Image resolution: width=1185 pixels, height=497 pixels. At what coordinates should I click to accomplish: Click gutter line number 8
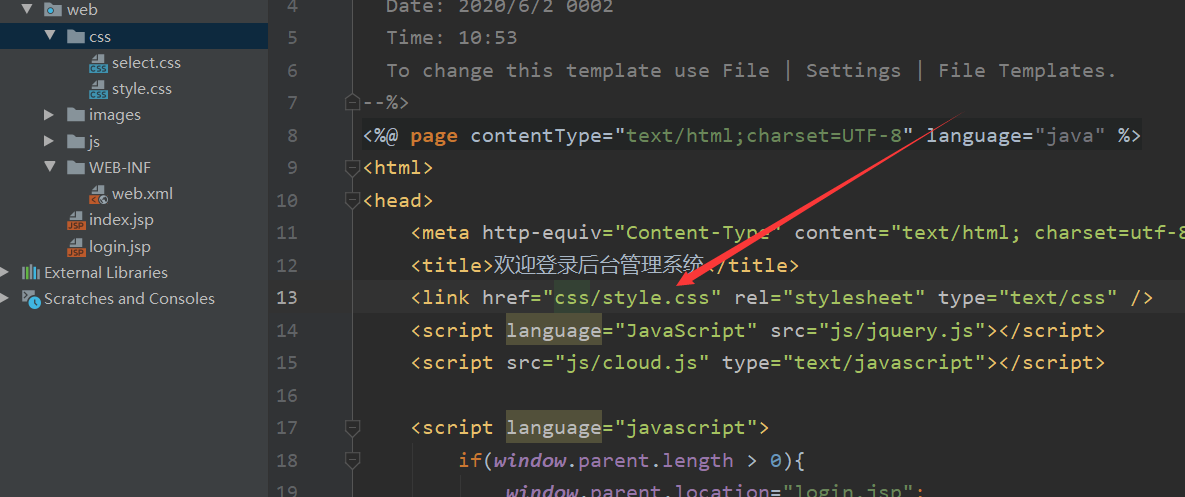point(292,136)
